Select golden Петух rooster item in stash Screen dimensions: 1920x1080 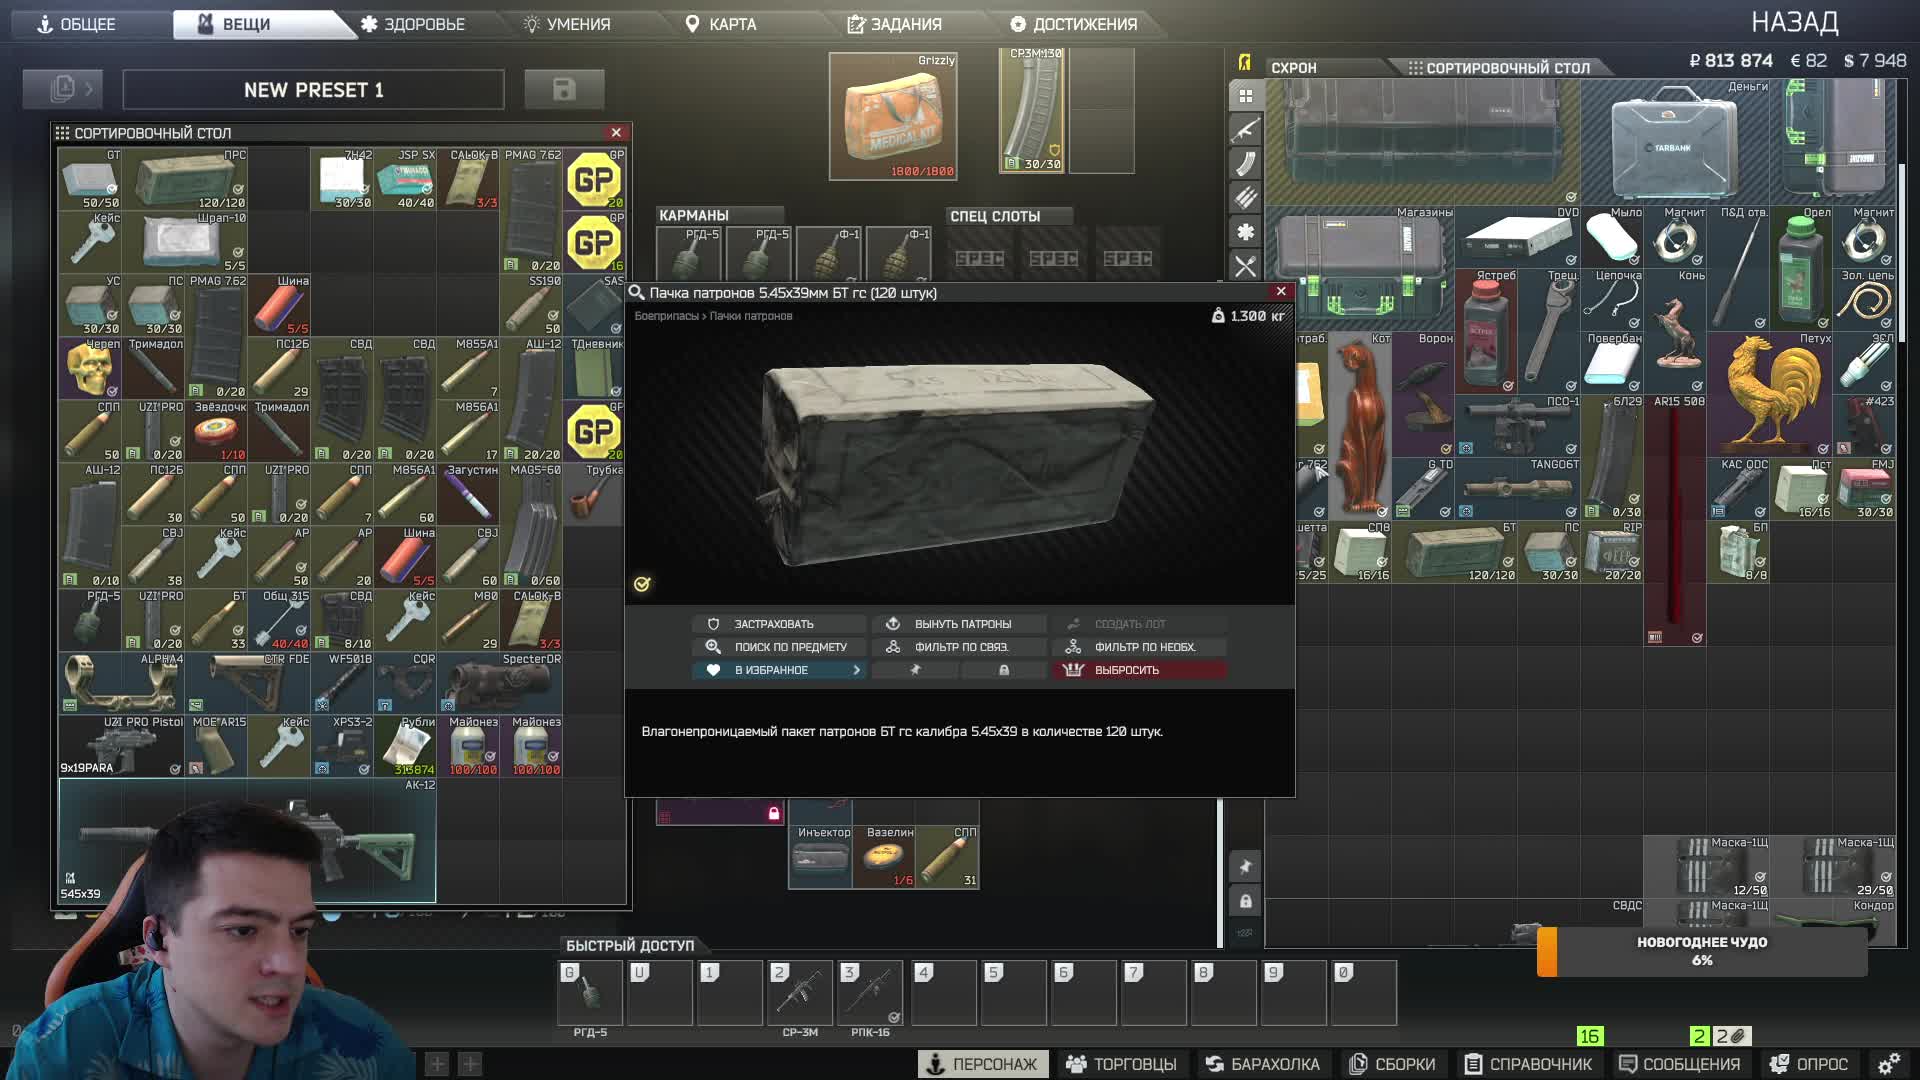[x=1770, y=394]
